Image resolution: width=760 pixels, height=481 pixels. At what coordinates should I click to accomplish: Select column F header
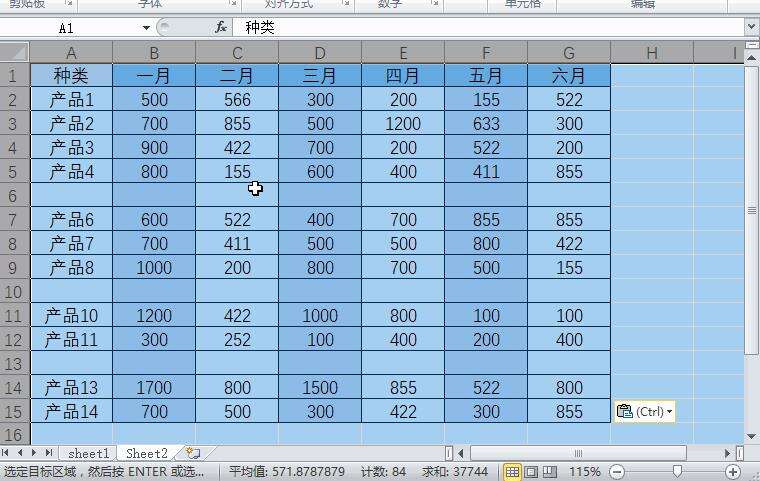(486, 52)
